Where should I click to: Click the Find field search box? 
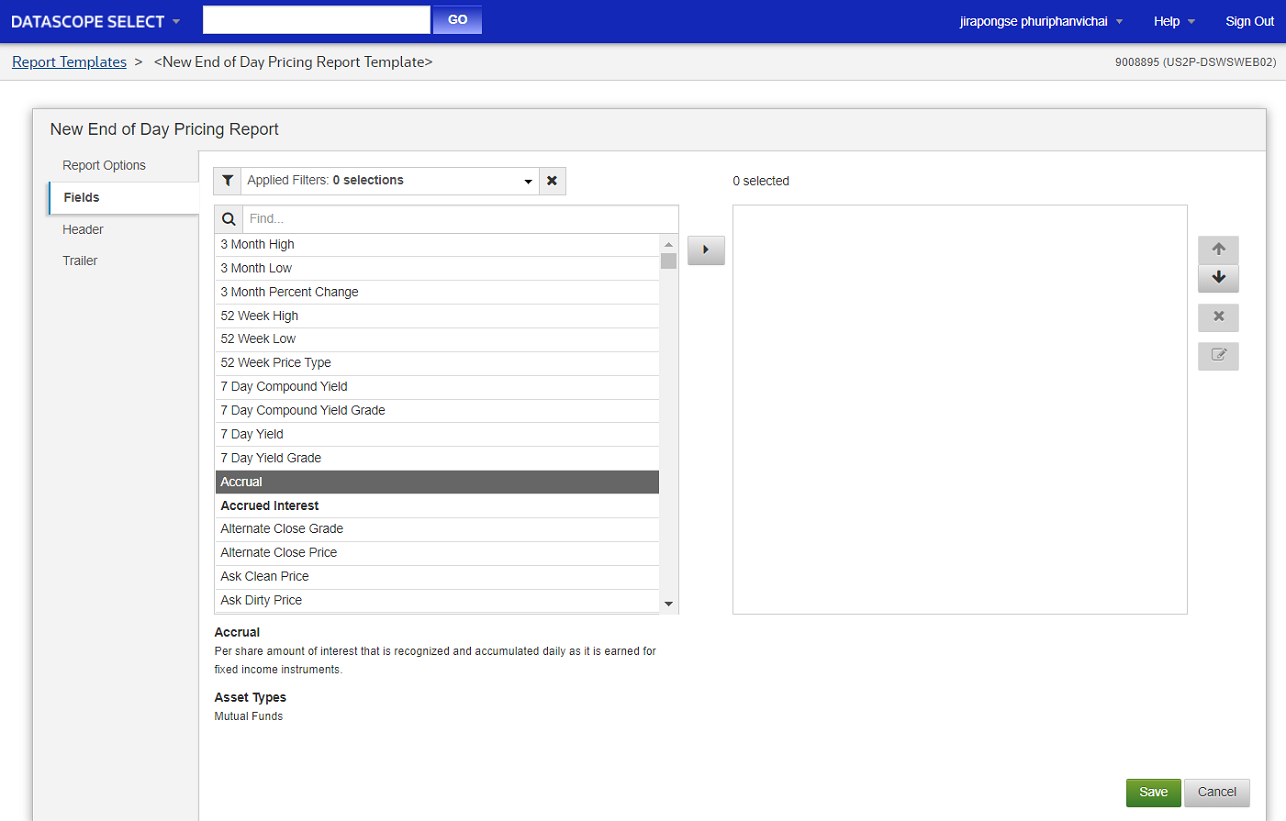[460, 219]
